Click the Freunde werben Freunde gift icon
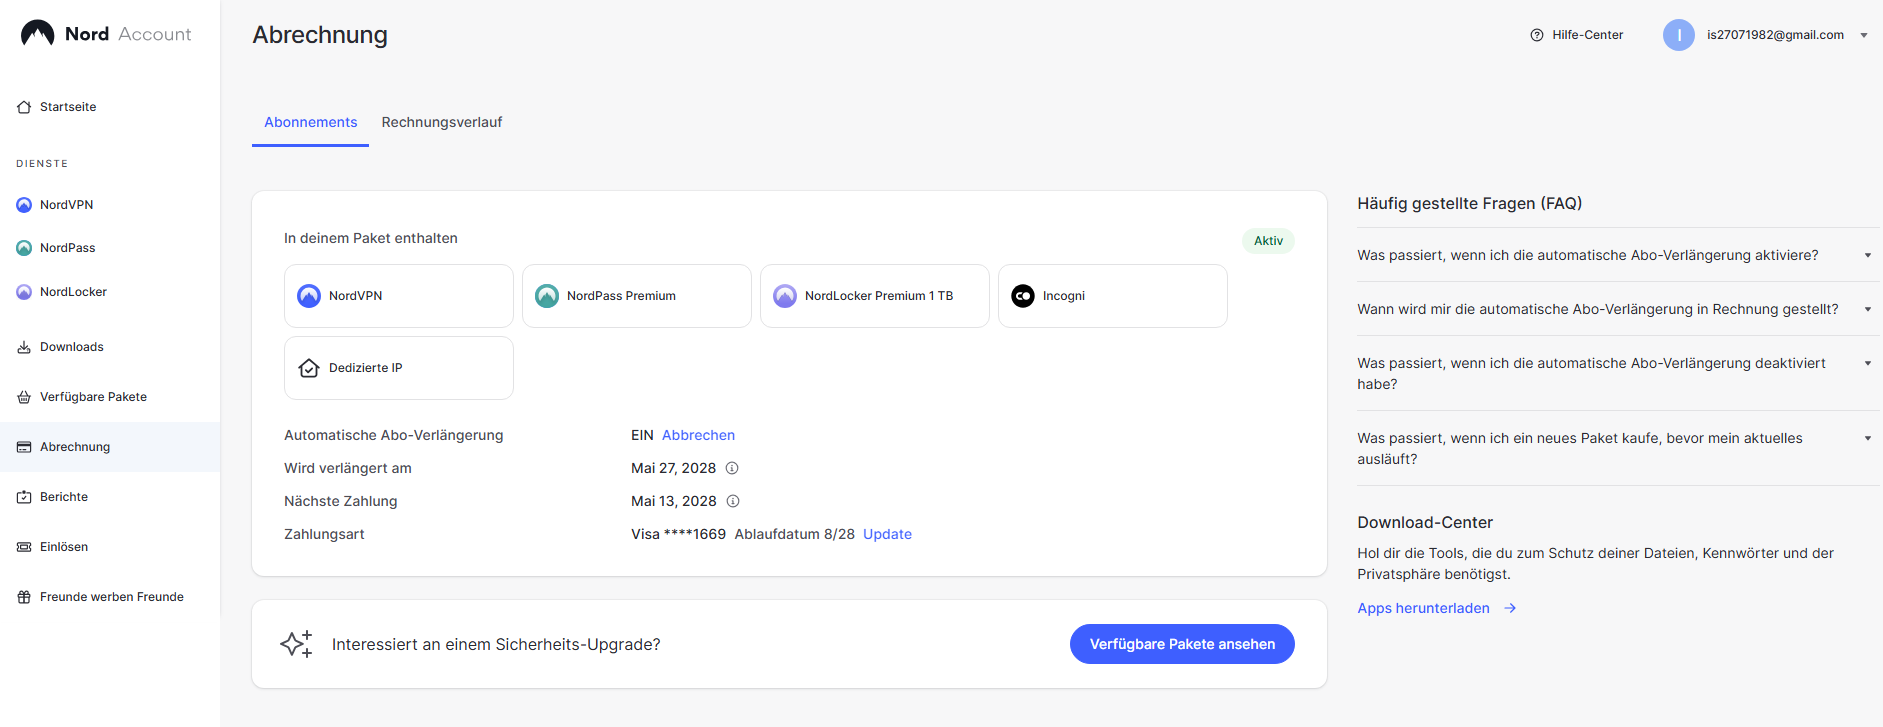The width and height of the screenshot is (1883, 727). point(24,597)
